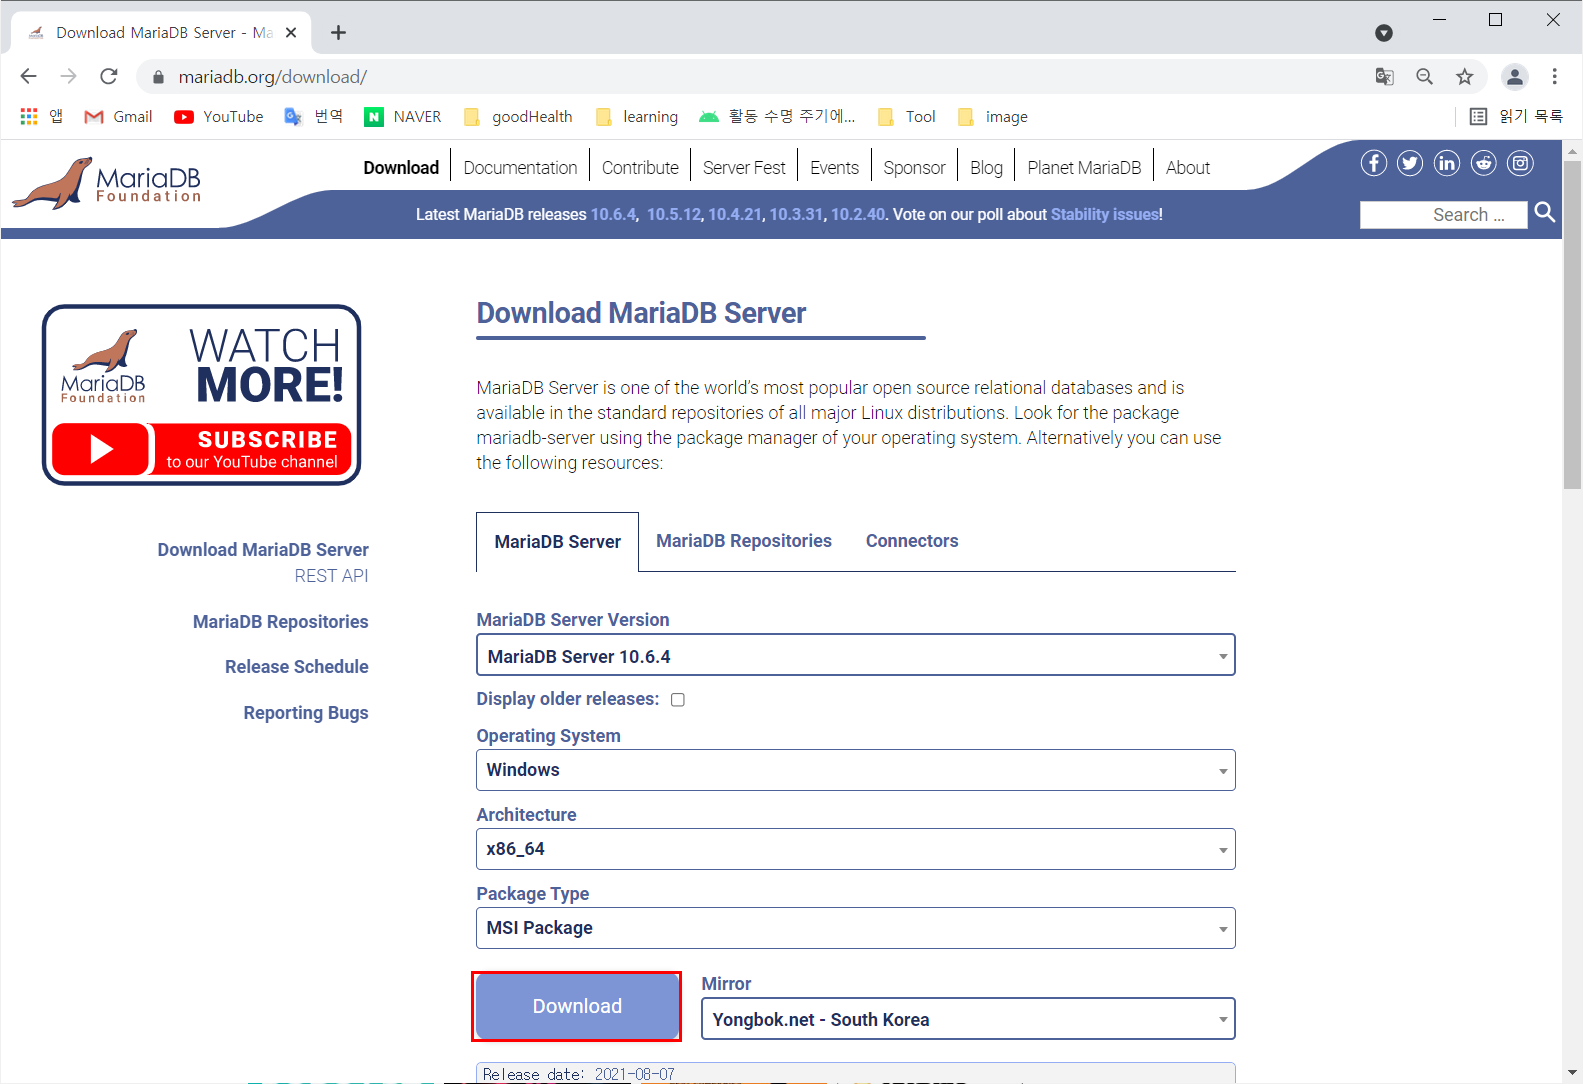Click the site search magnifier icon
Viewport: 1583px width, 1084px height.
coord(1545,212)
